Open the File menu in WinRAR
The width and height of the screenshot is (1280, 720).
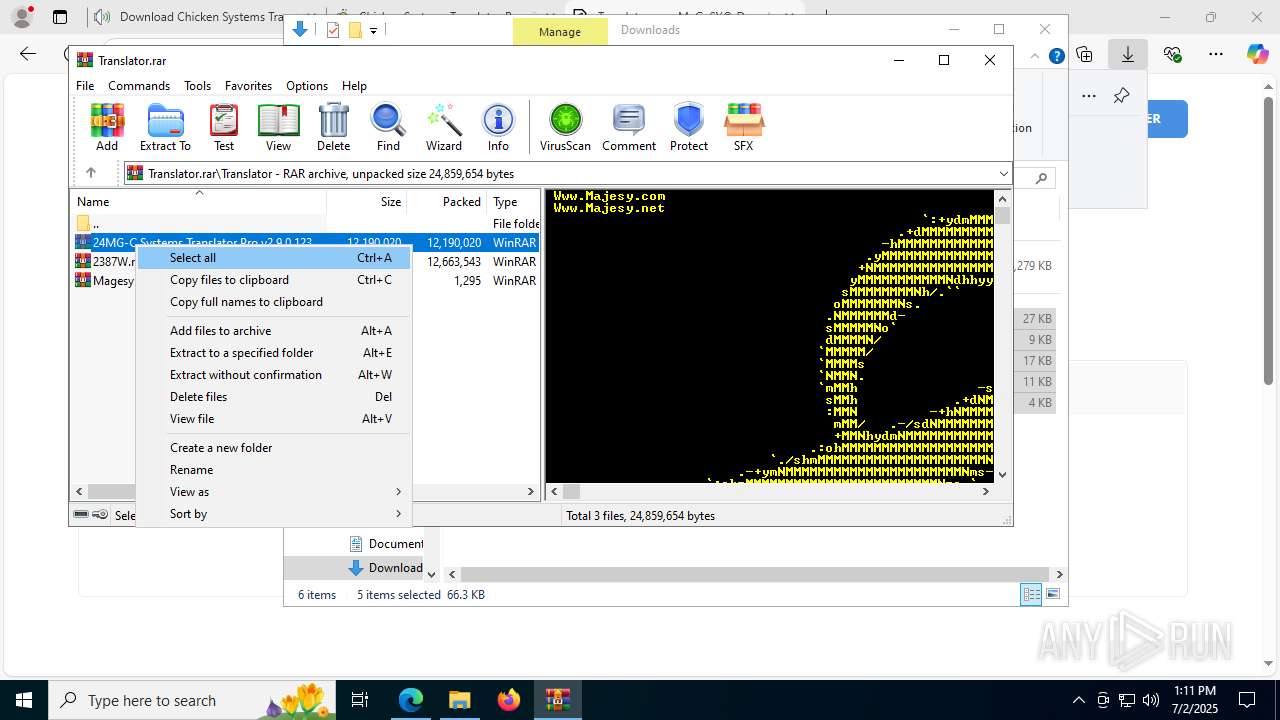85,86
